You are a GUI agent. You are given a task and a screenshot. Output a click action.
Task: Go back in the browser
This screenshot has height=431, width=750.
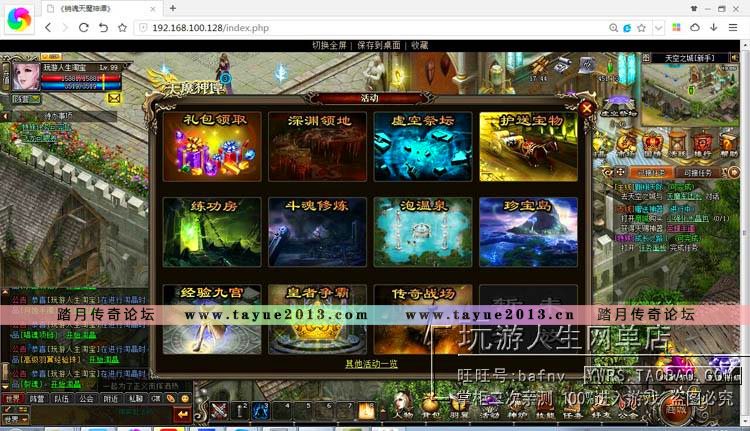(48, 28)
